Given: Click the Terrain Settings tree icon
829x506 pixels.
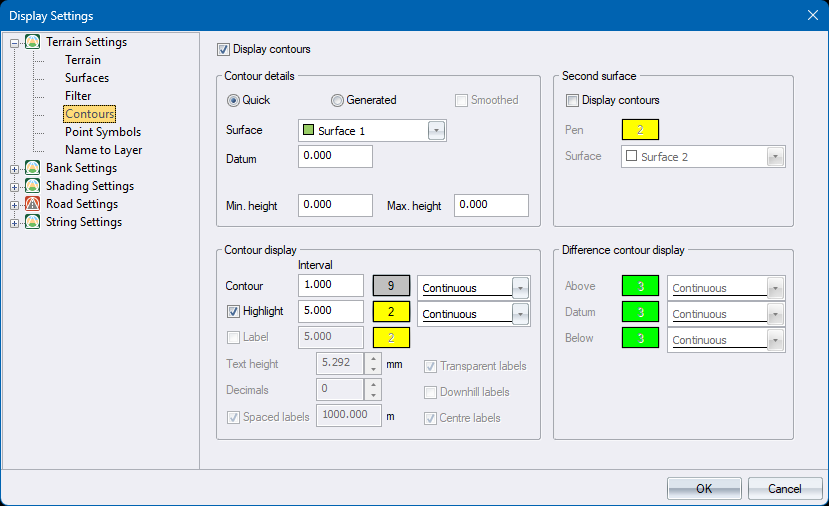Looking at the screenshot, I should point(33,42).
